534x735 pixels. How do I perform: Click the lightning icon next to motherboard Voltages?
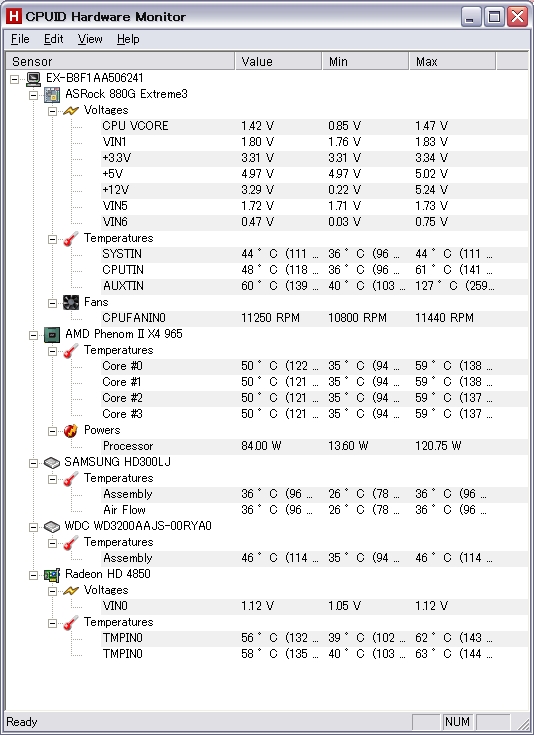tap(71, 111)
